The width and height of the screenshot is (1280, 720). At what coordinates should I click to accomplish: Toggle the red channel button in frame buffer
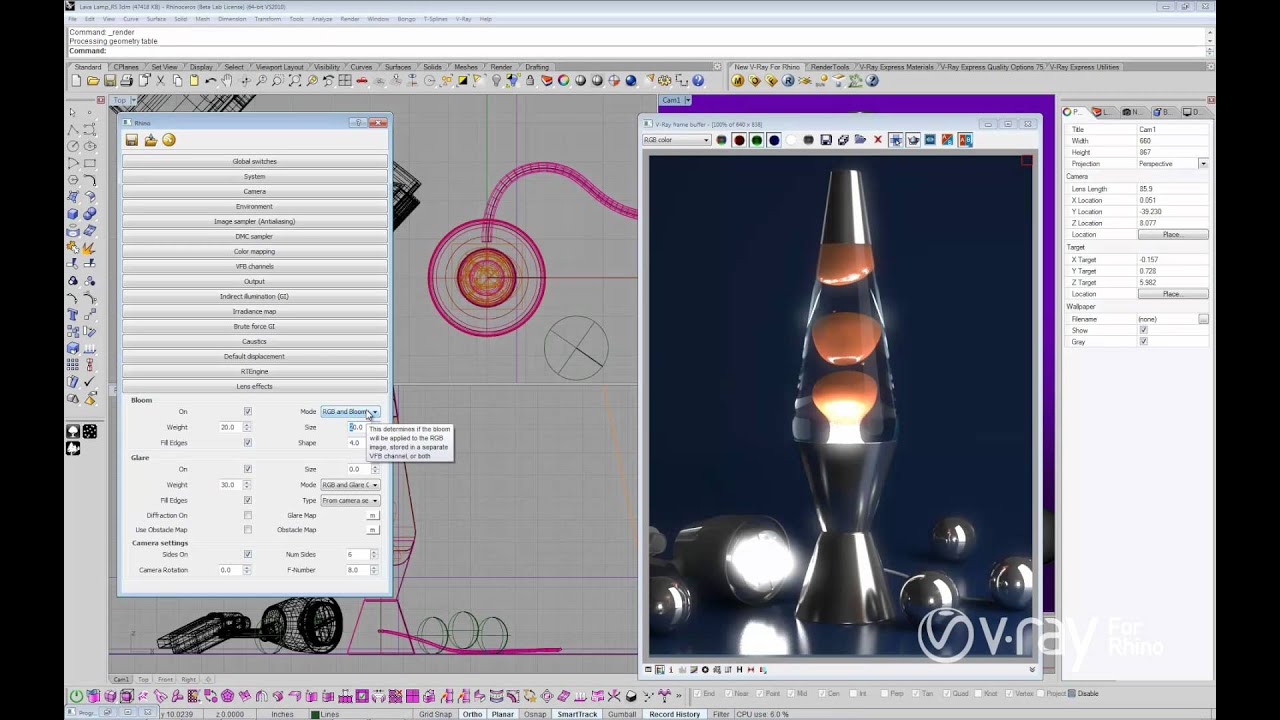click(x=739, y=140)
